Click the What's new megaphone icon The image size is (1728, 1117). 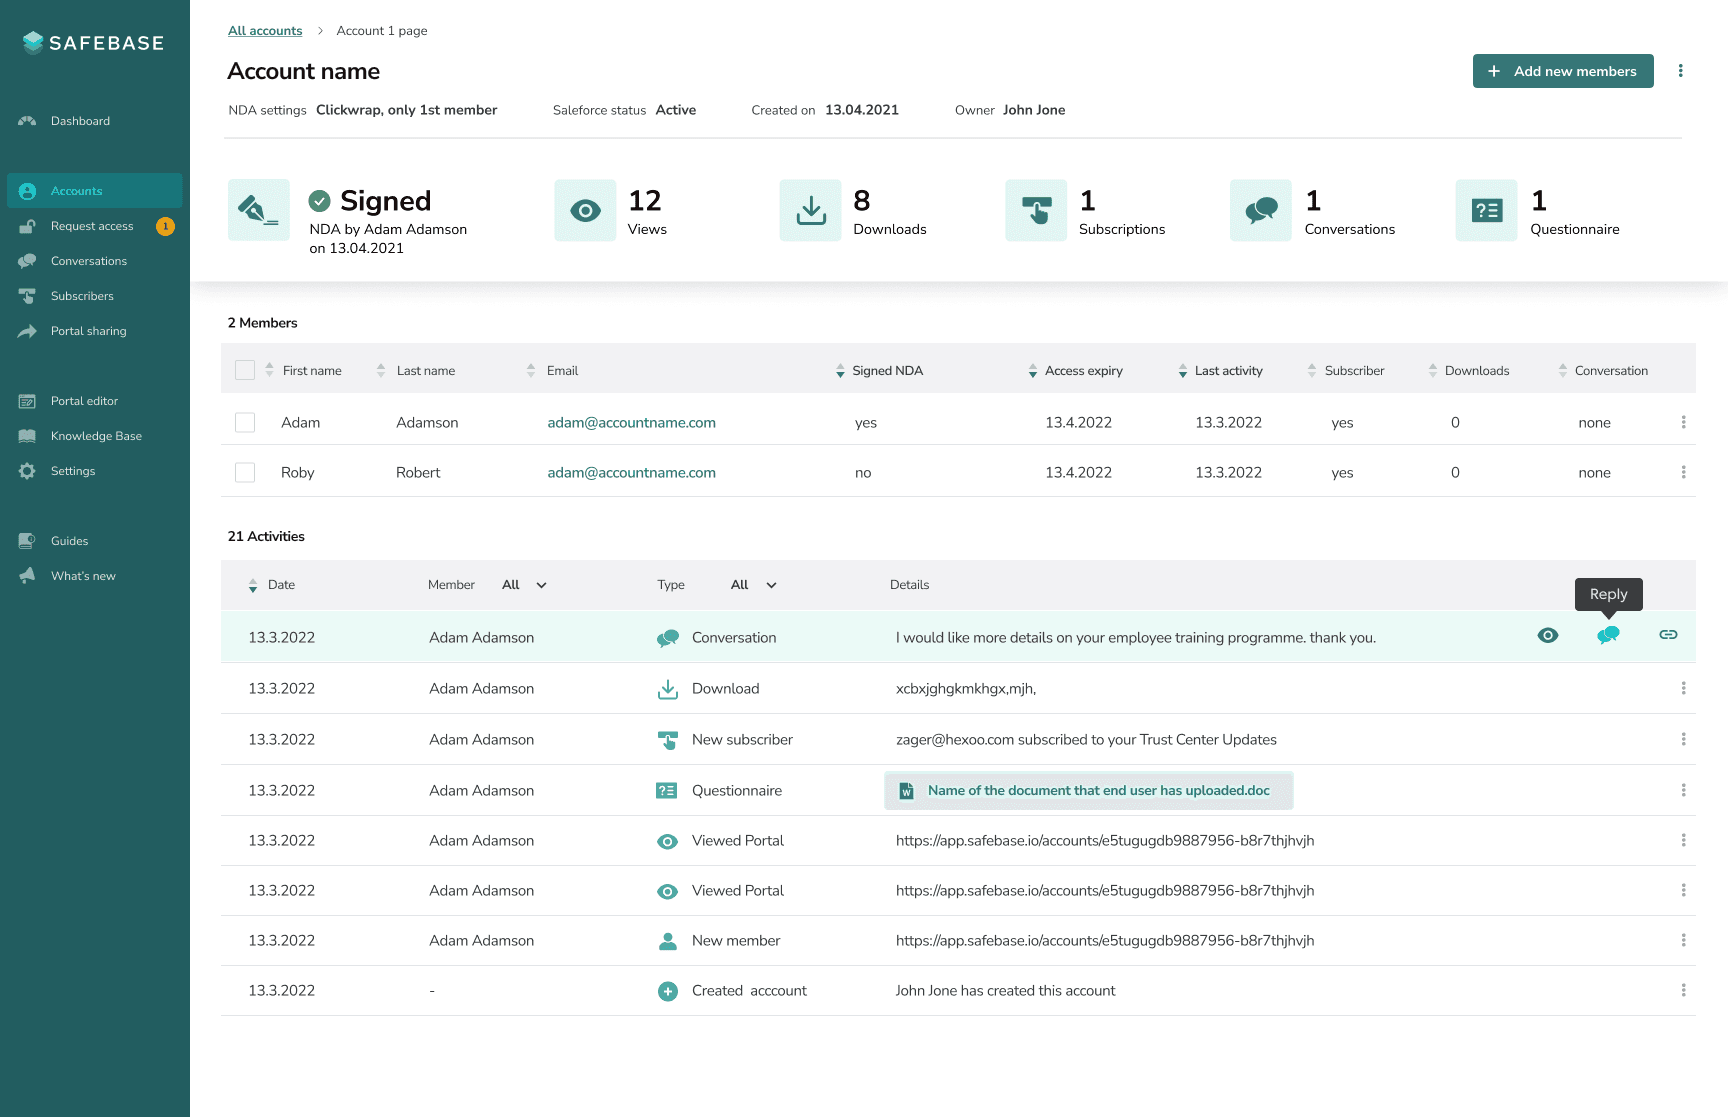[27, 576]
